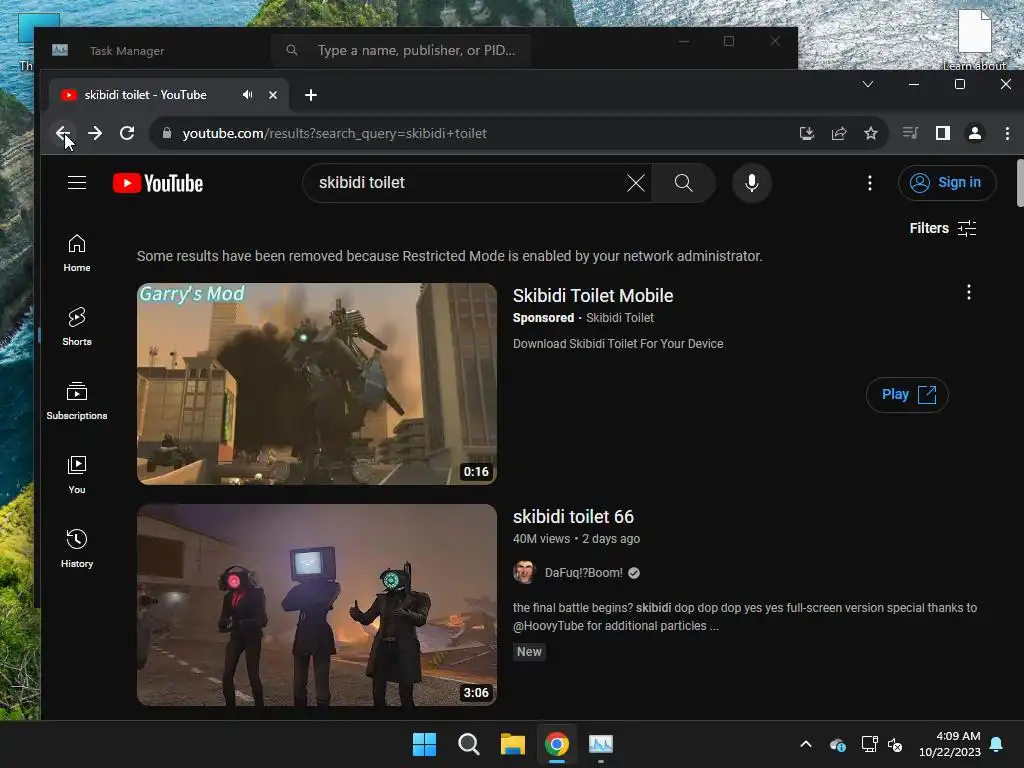Play the skibidi toilet 66 thumbnail

[x=317, y=605]
